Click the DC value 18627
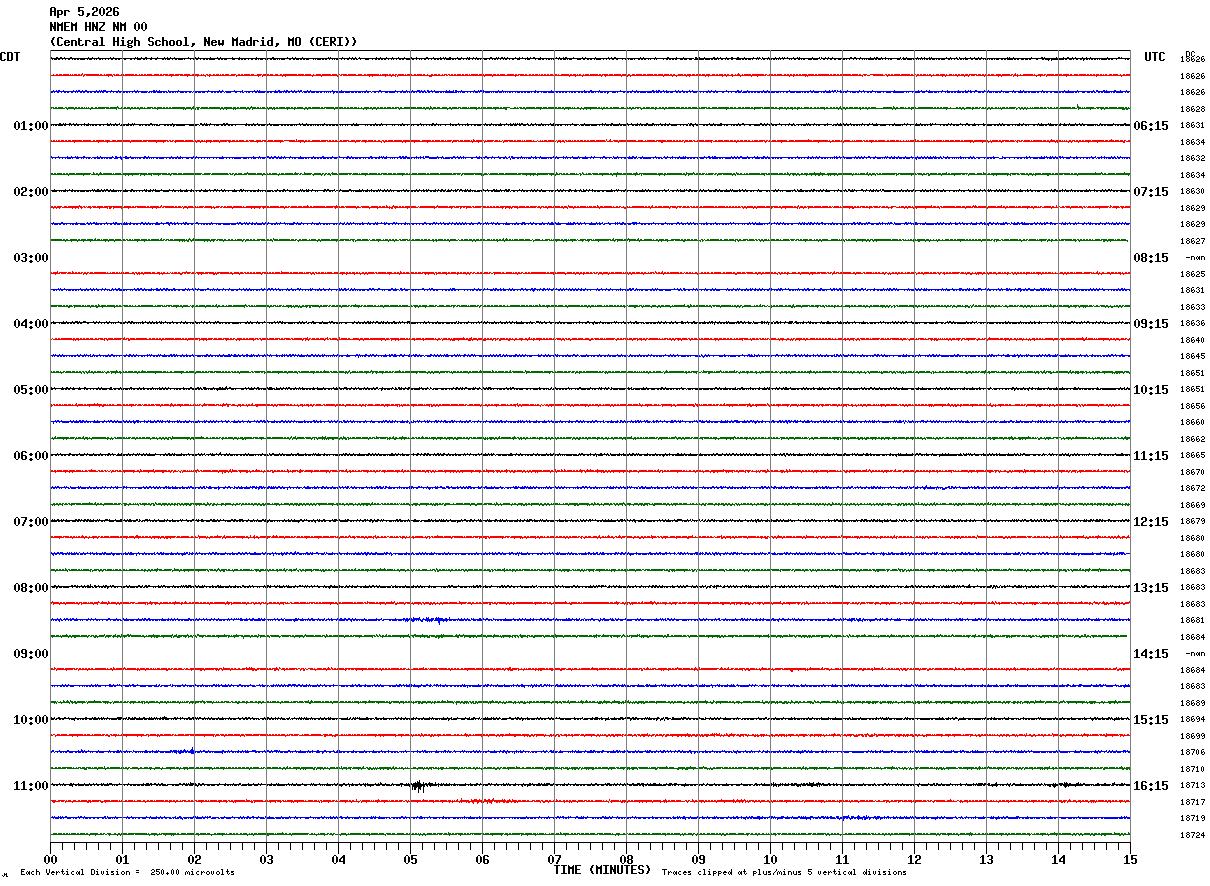Image resolution: width=1210 pixels, height=886 pixels. [1193, 241]
